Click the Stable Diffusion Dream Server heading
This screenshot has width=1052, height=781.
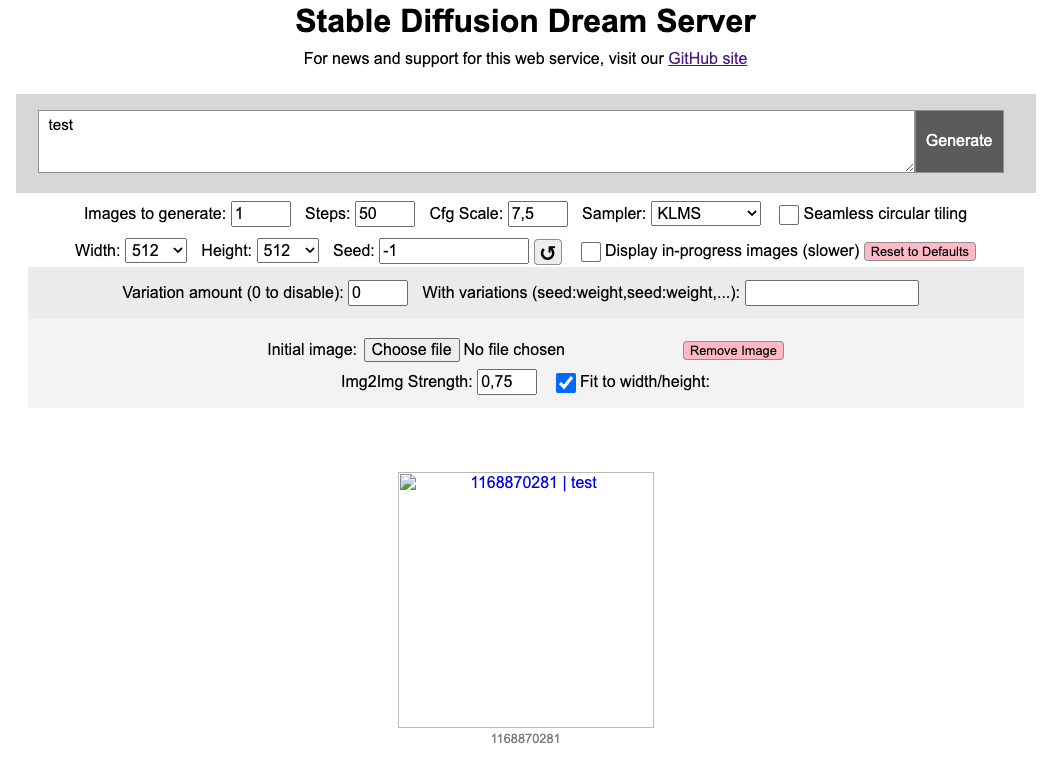[525, 21]
